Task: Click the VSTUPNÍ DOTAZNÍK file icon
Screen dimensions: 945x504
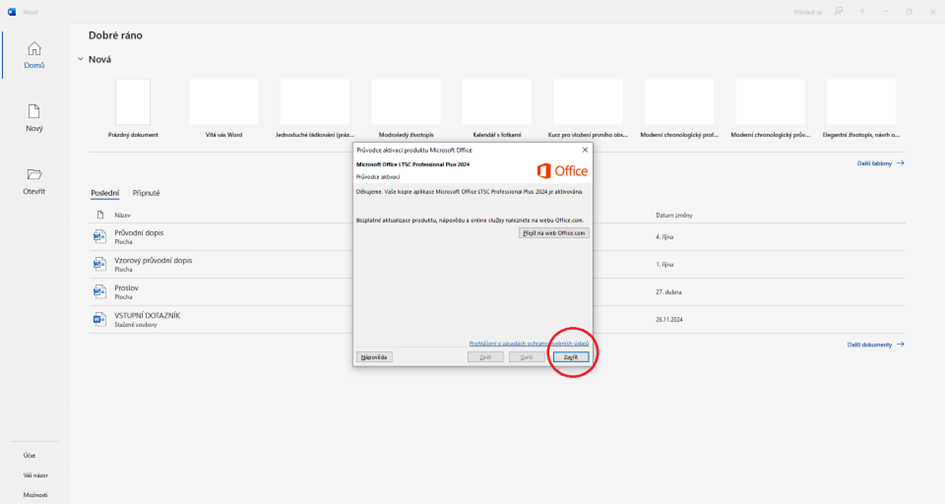Action: (x=99, y=319)
